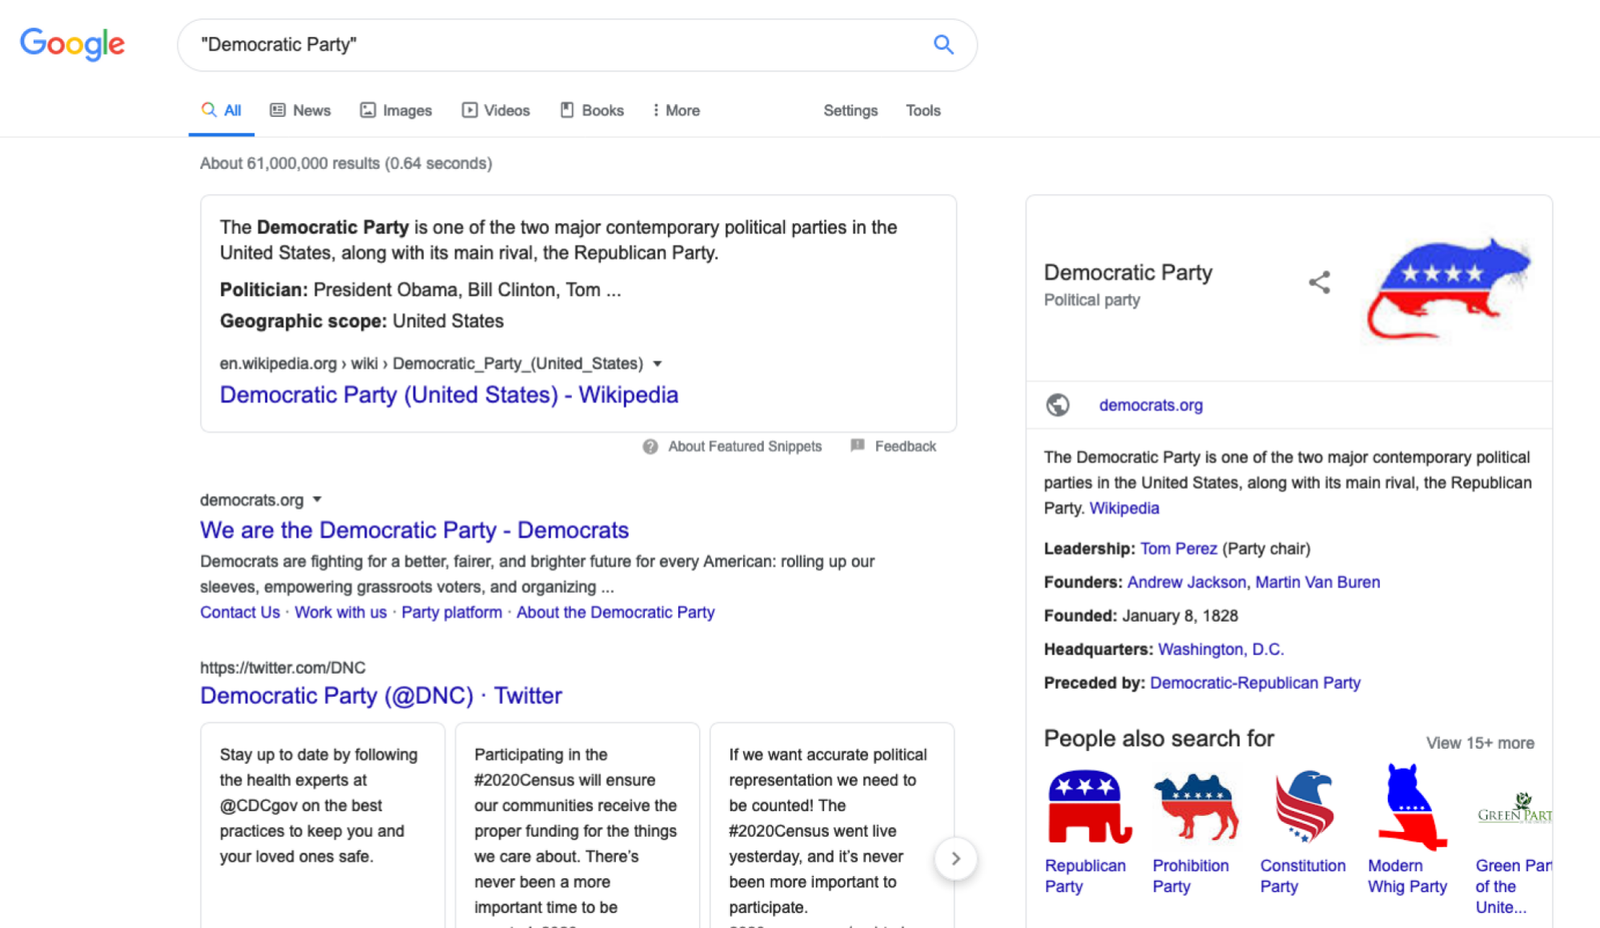Open tweet about following @CDCgov health experts
This screenshot has width=1600, height=928.
pyautogui.click(x=322, y=825)
